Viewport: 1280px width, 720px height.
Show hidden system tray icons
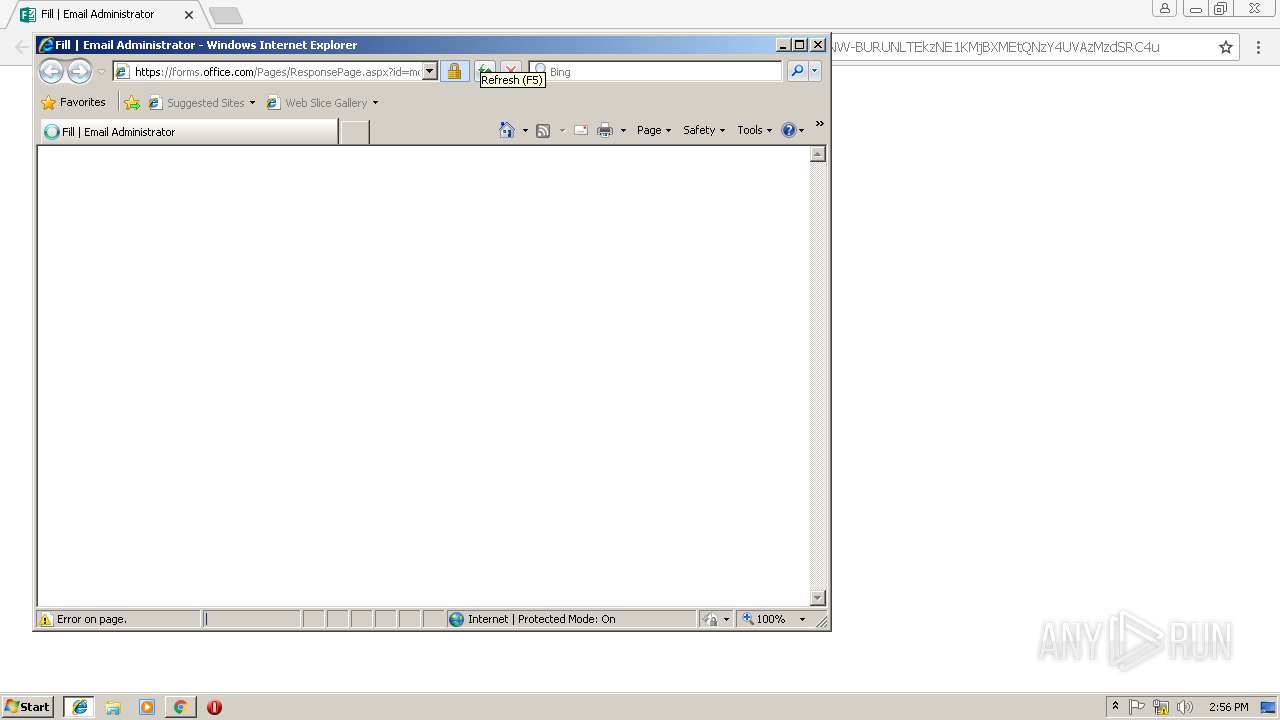click(x=1116, y=707)
